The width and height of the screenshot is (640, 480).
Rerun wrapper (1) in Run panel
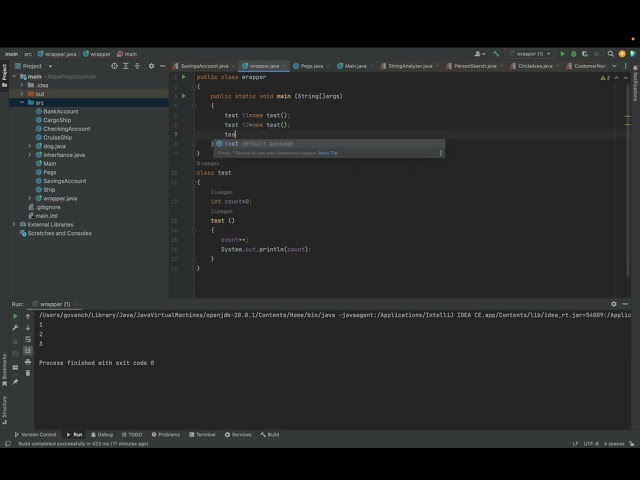coord(16,316)
